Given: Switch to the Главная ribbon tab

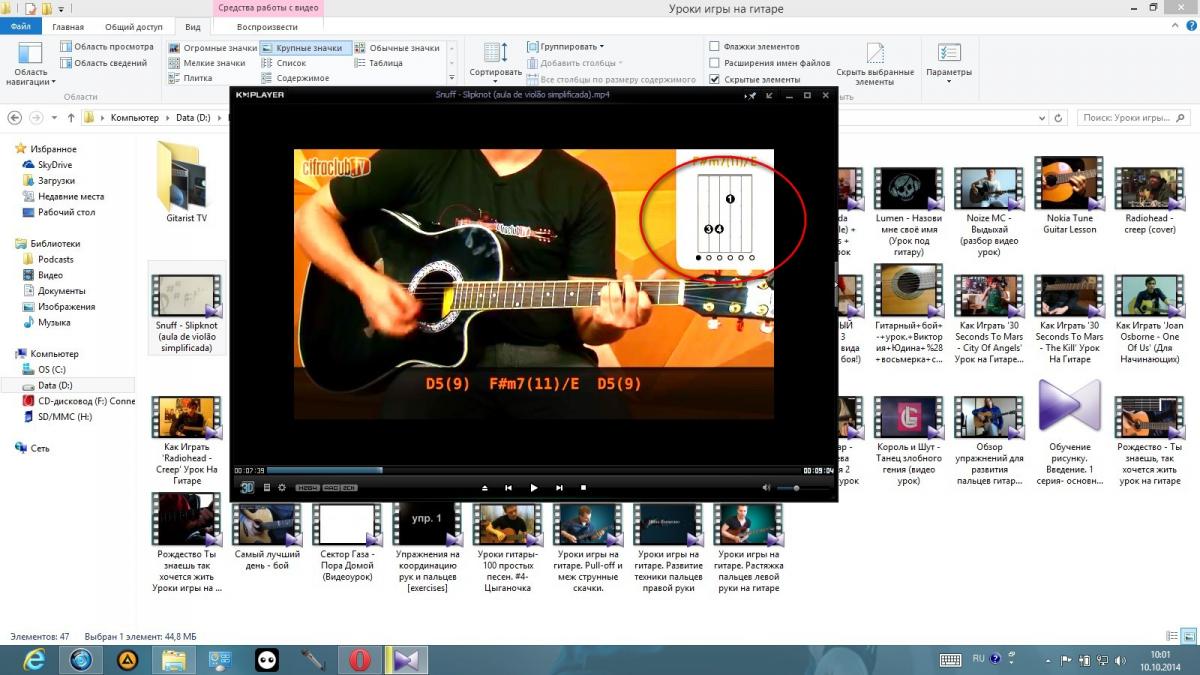Looking at the screenshot, I should 67,27.
